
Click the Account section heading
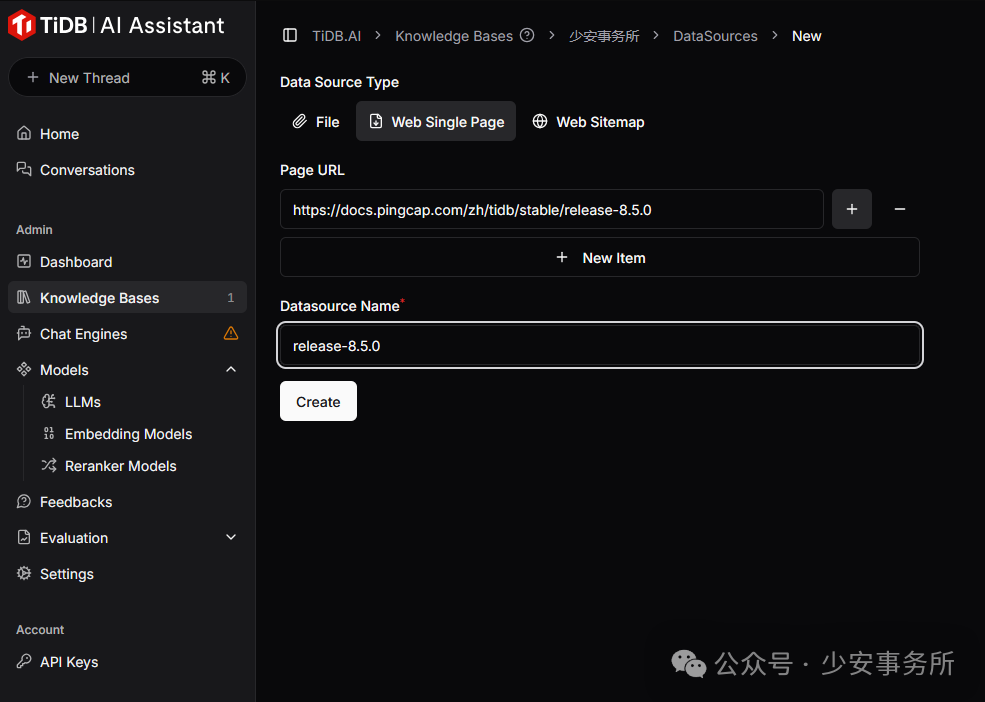coord(40,629)
